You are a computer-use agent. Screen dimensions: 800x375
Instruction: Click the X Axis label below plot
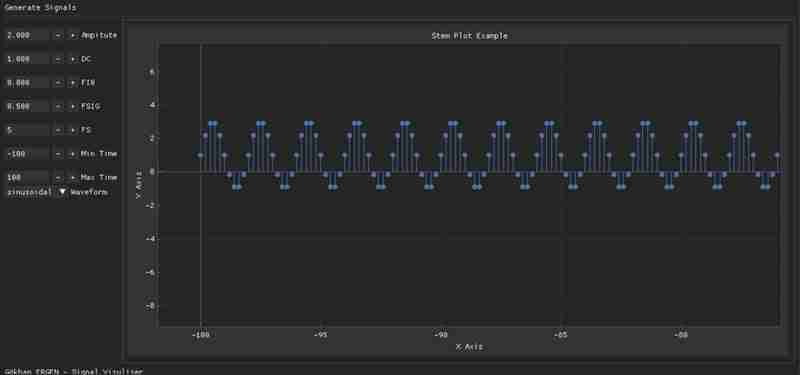pos(469,347)
